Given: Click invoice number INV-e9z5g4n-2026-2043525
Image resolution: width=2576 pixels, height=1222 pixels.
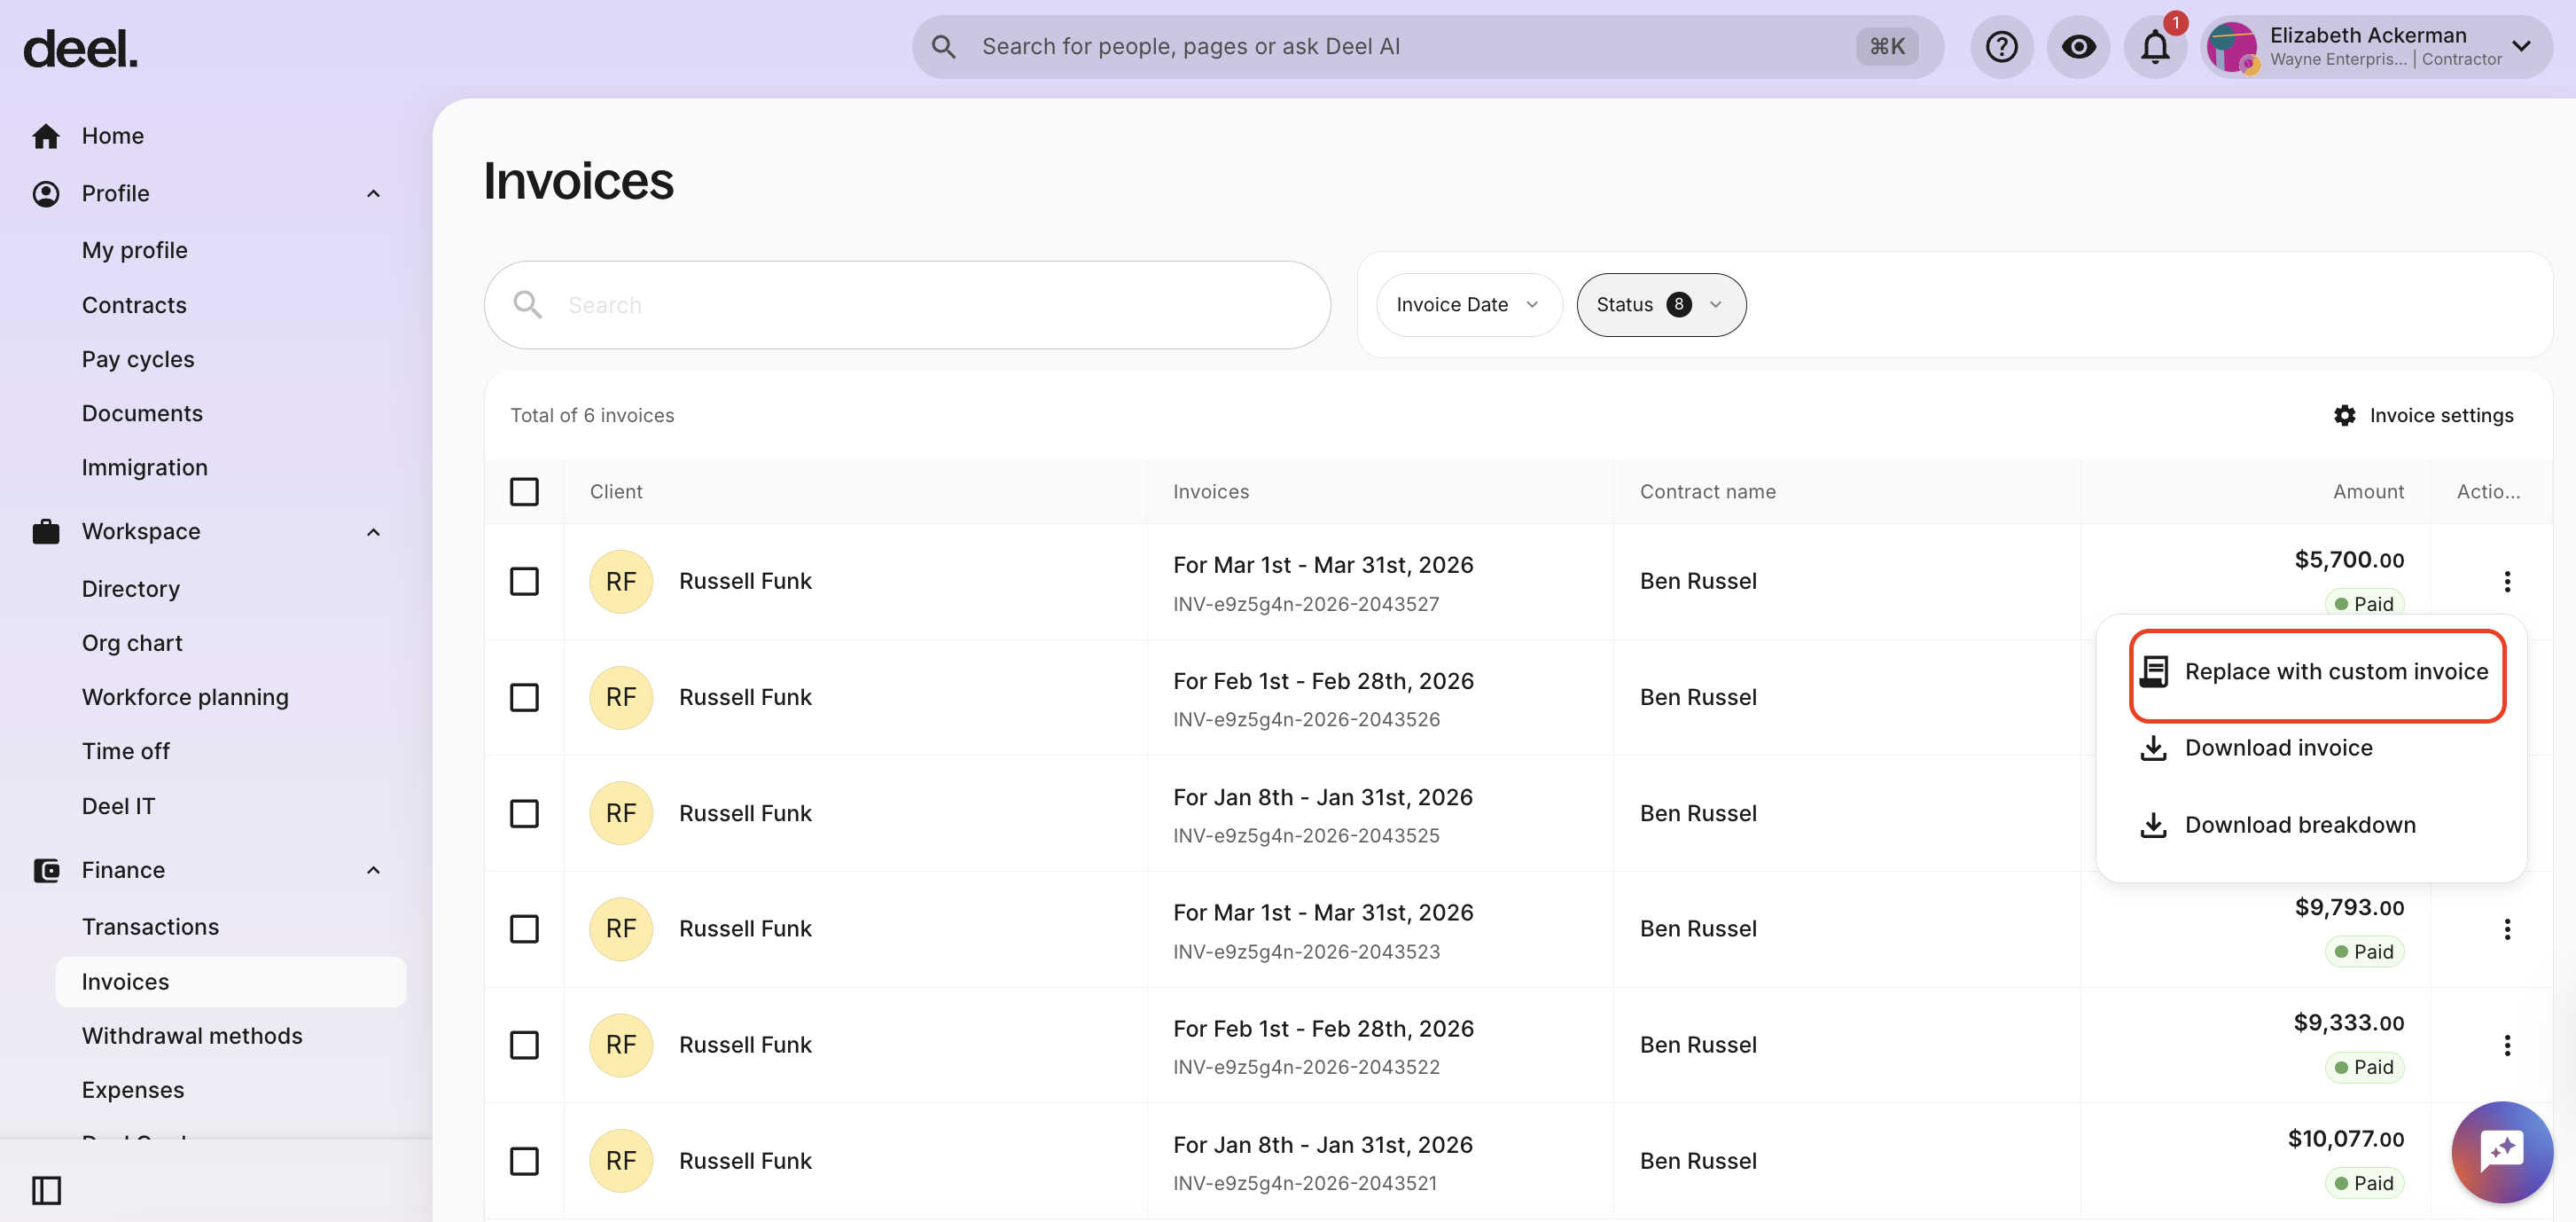Looking at the screenshot, I should pos(1306,836).
